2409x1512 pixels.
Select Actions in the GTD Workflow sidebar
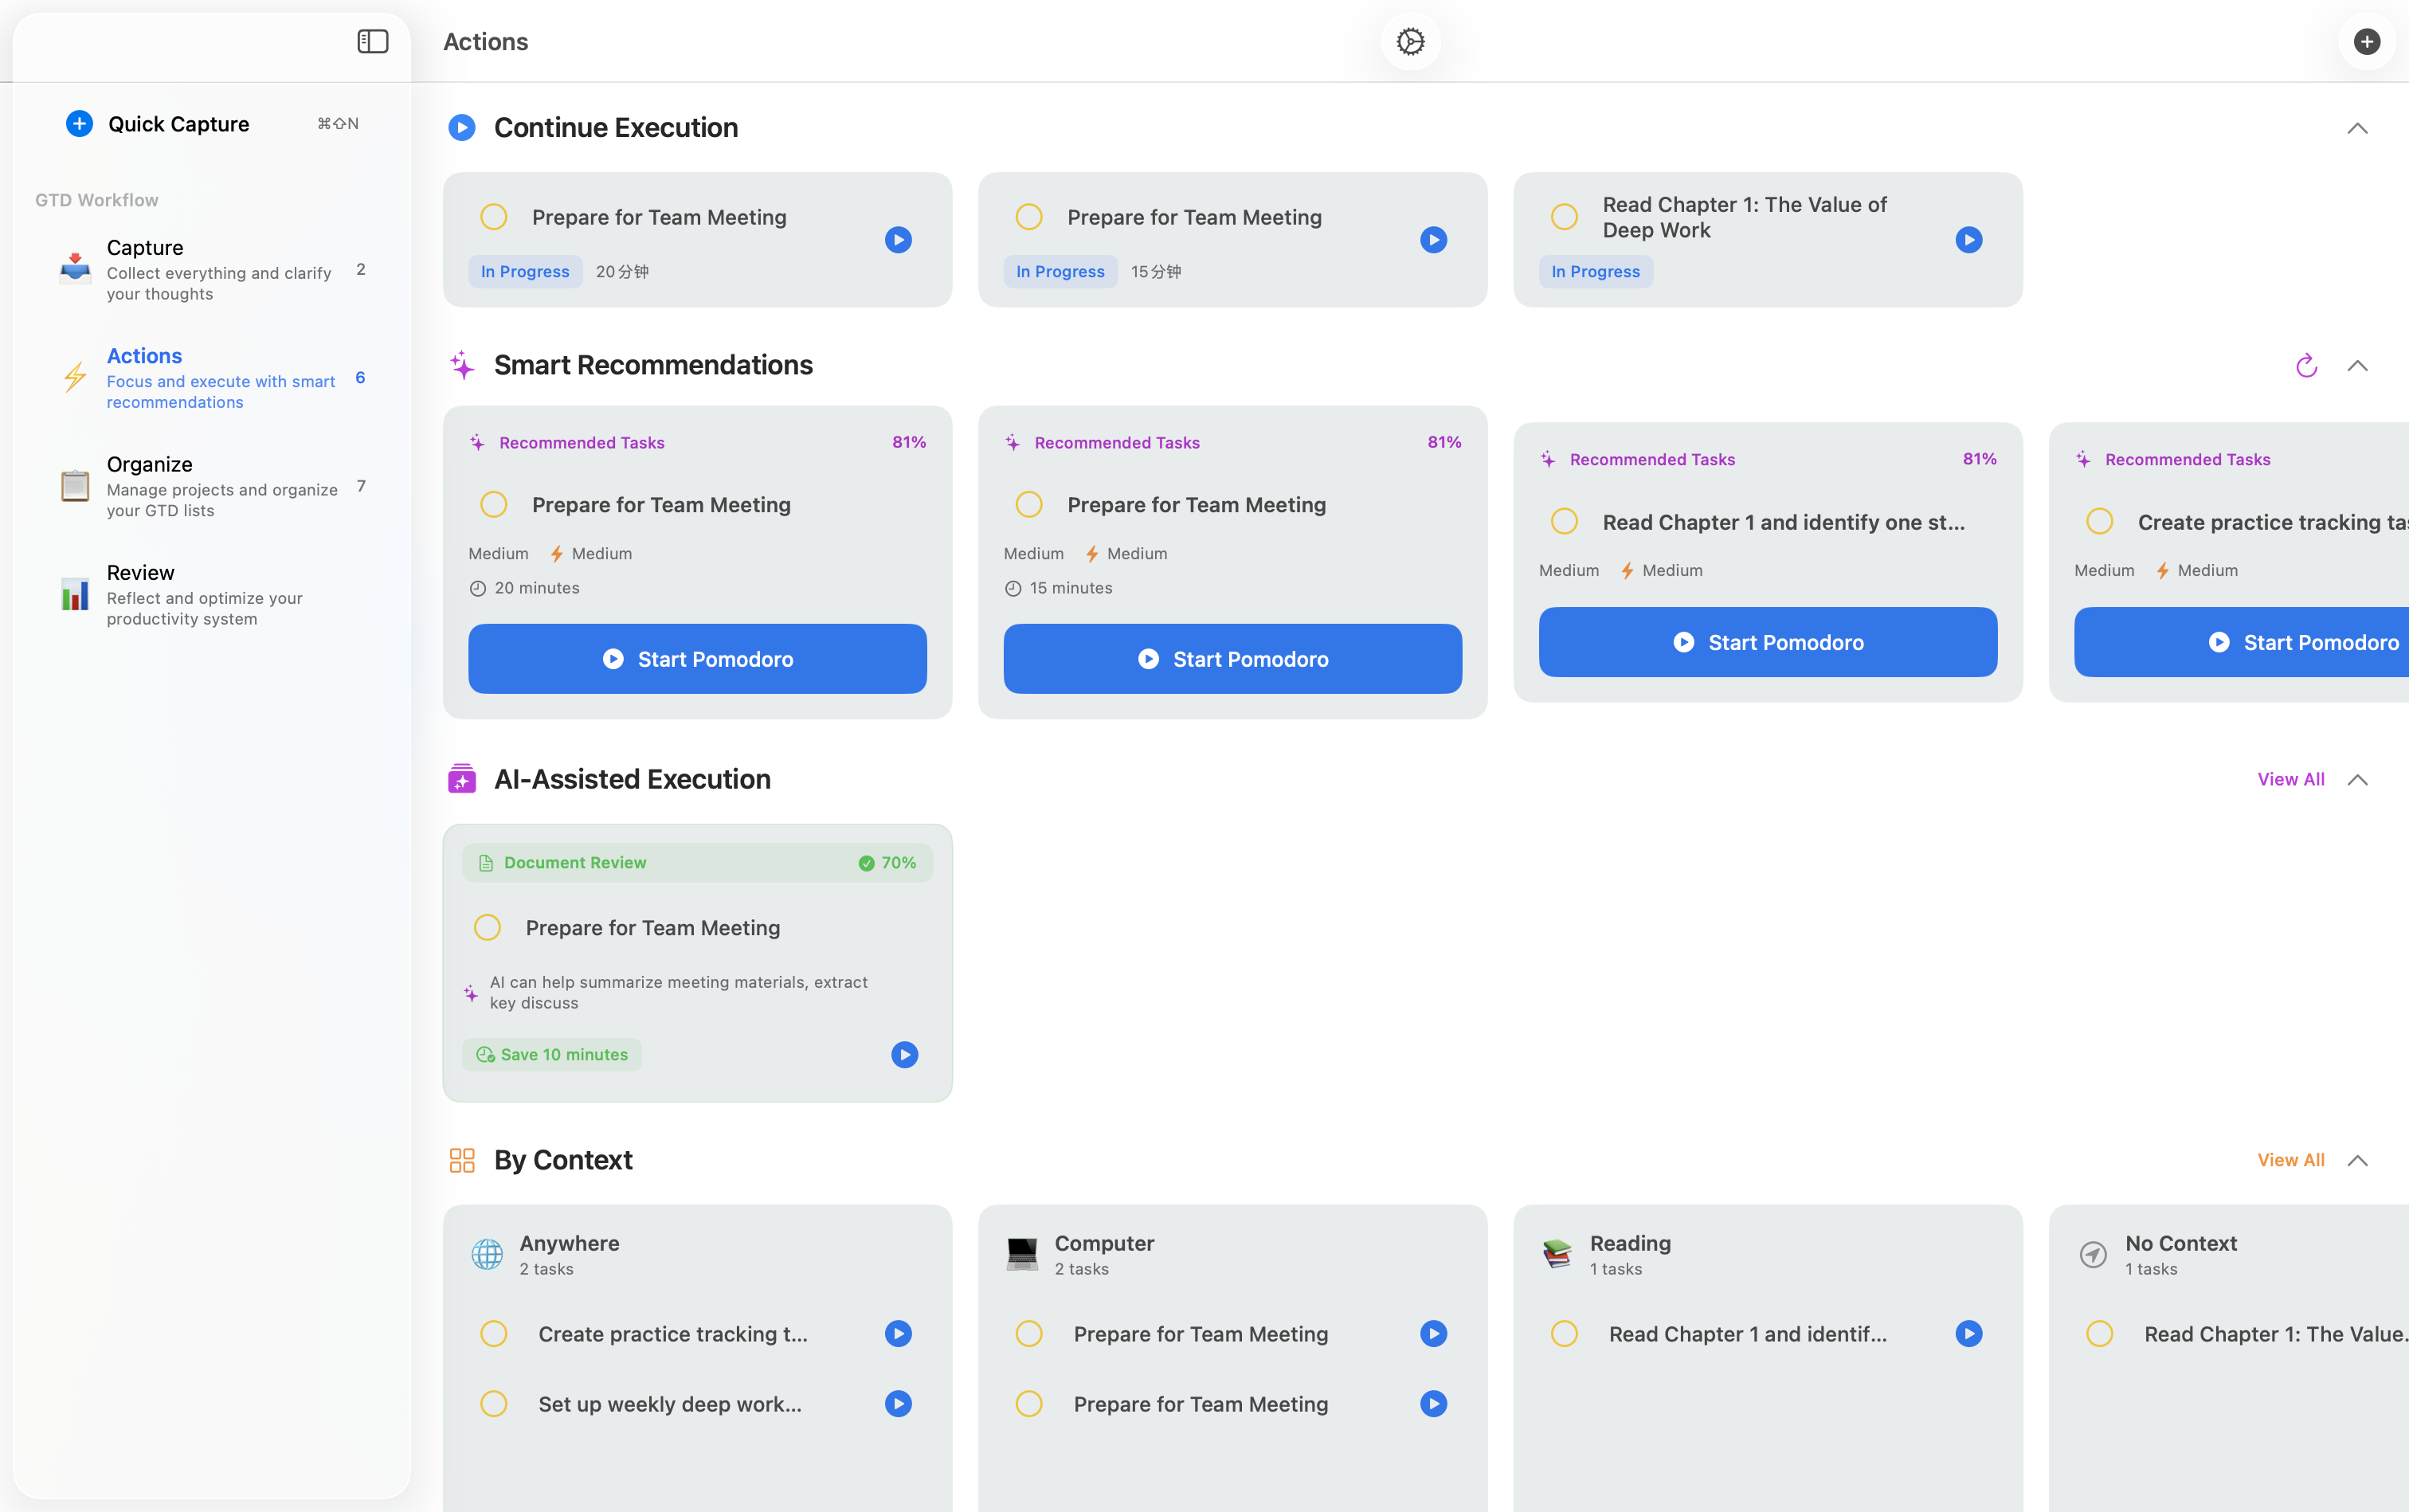click(144, 355)
